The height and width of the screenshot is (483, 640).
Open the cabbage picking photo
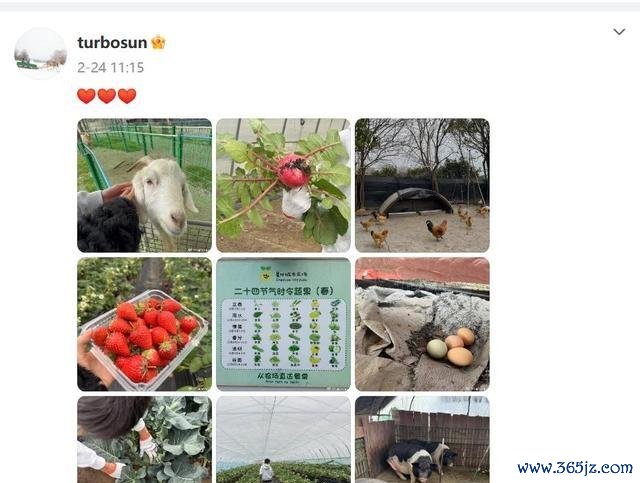tap(144, 440)
